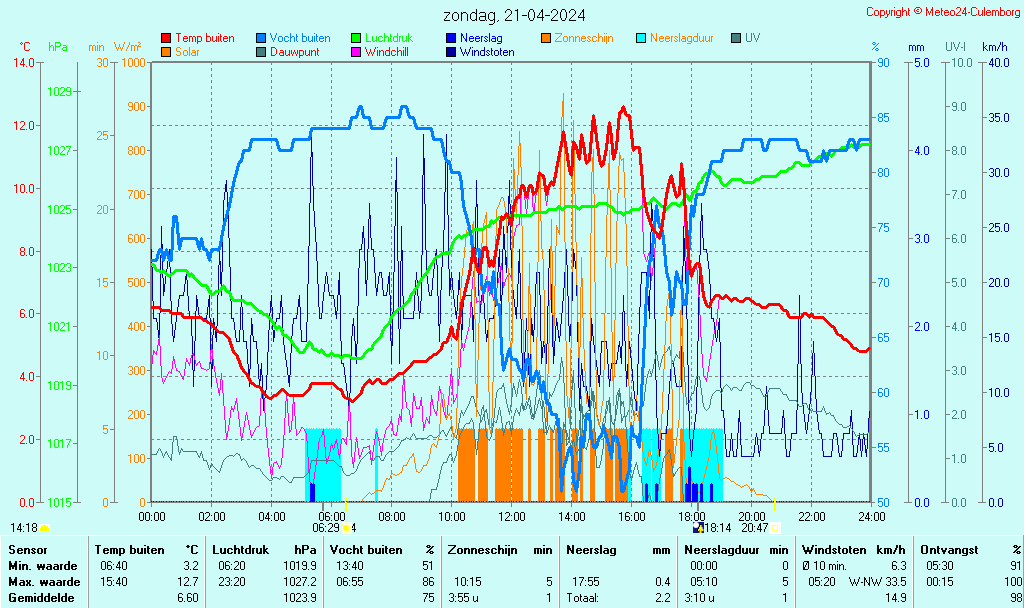Click the cyan Neerslagduur legend square
This screenshot has width=1026, height=608.
(641, 38)
